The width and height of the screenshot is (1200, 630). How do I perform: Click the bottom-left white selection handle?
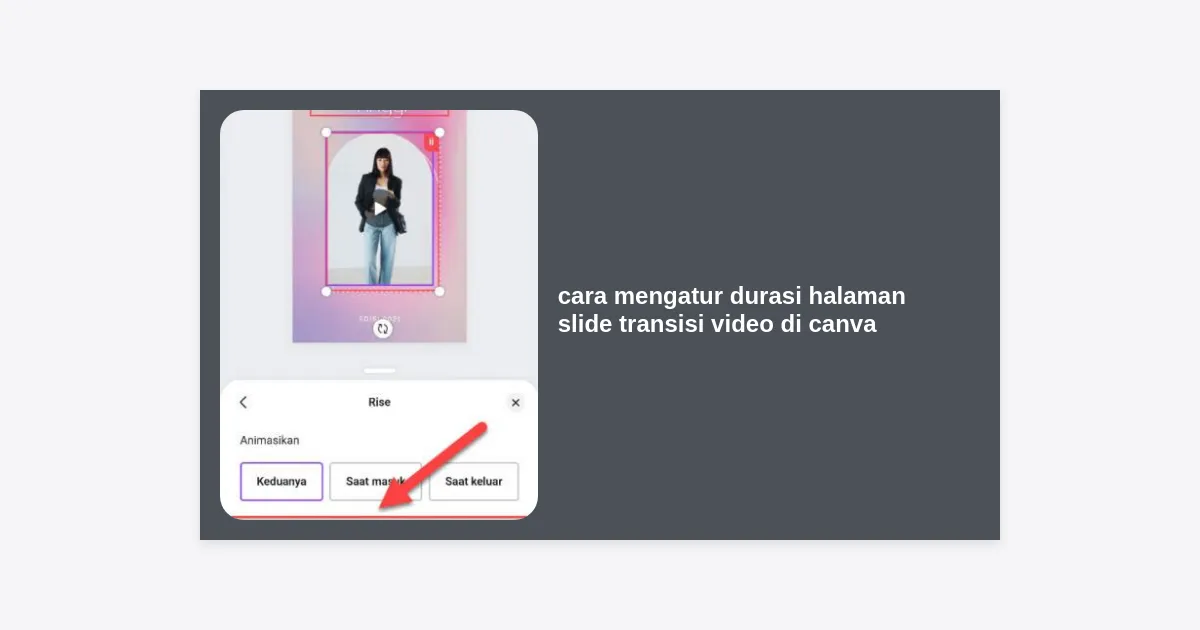326,291
